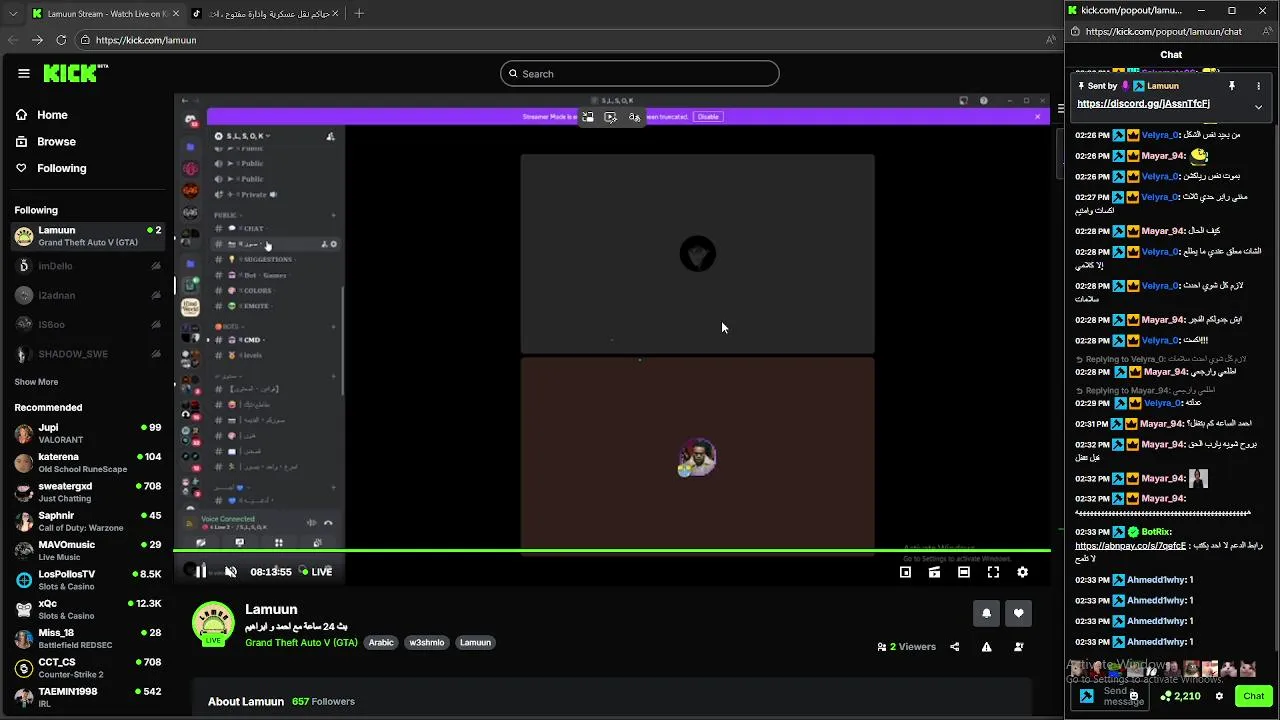1280x720 pixels.
Task: Open recommended channel LosPollosTV
Action: [x=87, y=580]
